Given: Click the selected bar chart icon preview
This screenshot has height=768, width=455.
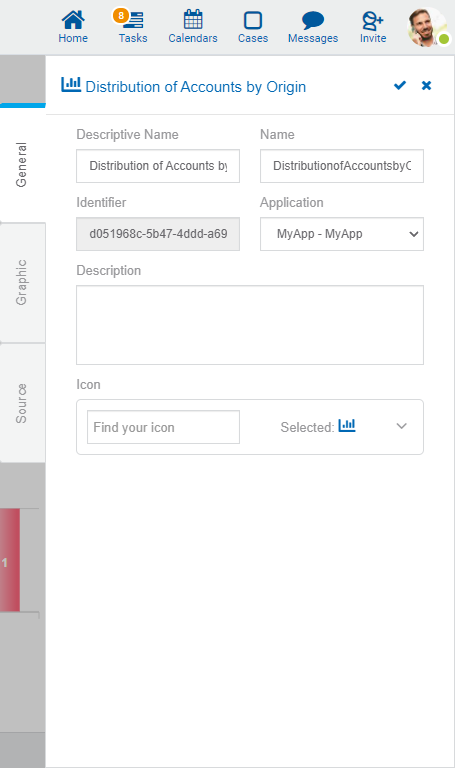Looking at the screenshot, I should (347, 425).
